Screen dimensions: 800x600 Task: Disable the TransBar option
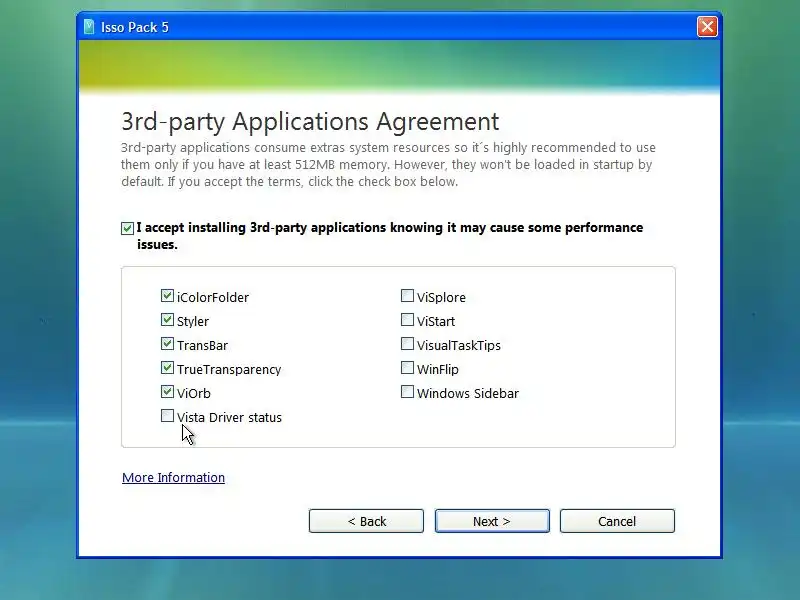tap(167, 344)
